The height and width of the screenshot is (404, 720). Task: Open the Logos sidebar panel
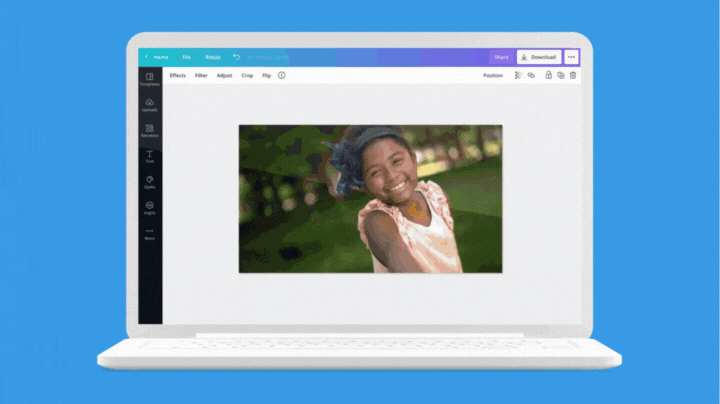click(x=149, y=208)
